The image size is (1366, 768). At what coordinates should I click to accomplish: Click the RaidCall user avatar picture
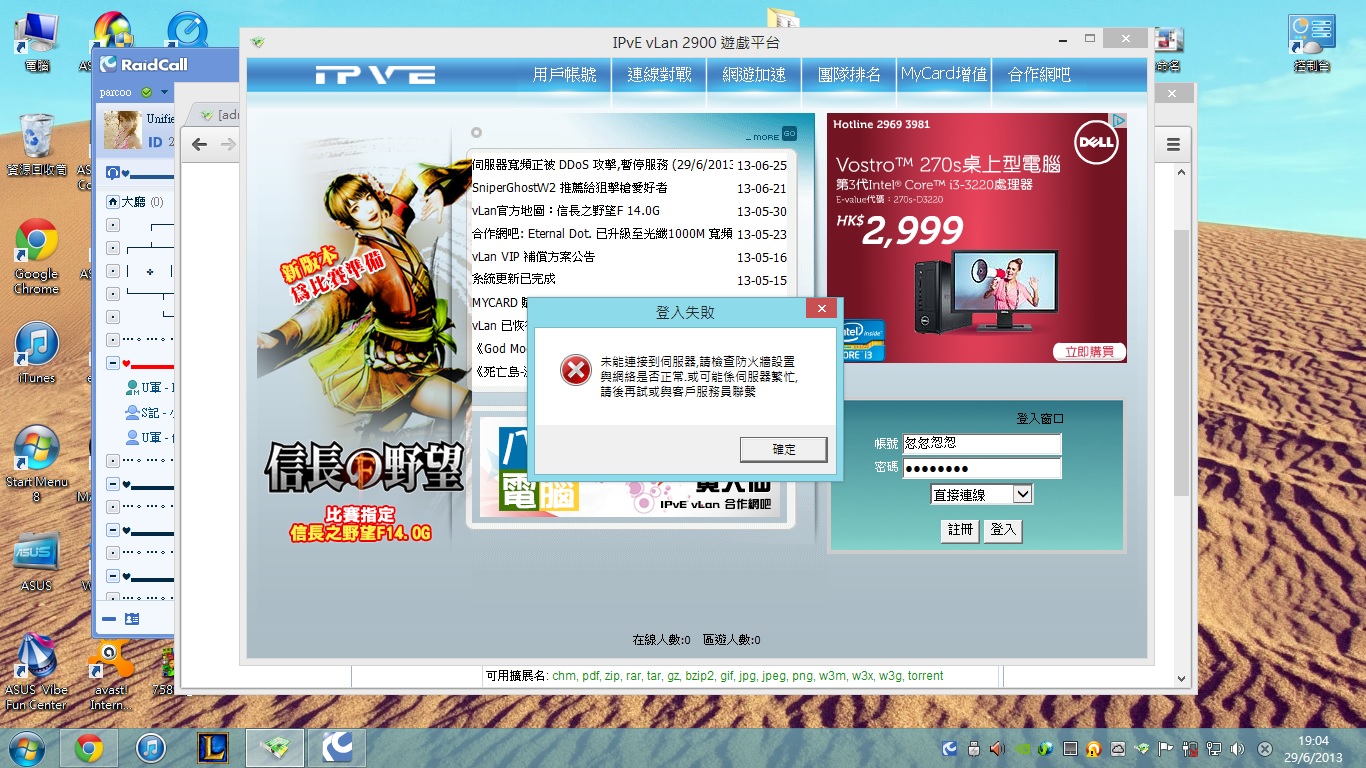(x=123, y=130)
